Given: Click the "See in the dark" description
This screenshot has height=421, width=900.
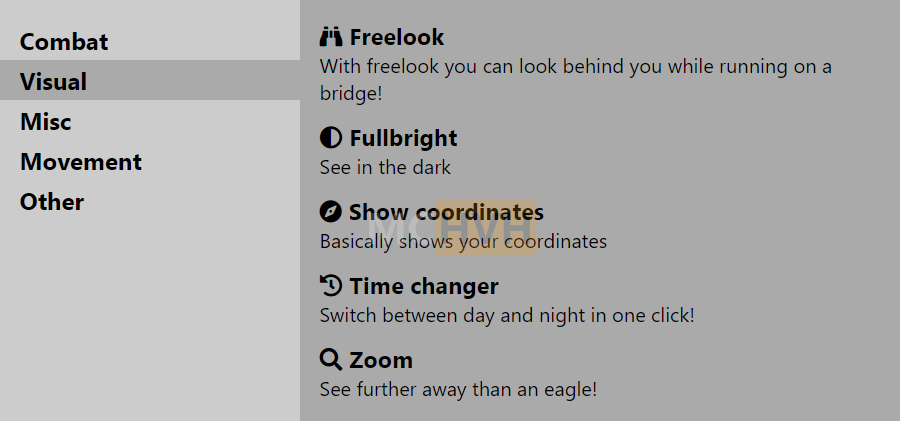Looking at the screenshot, I should pyautogui.click(x=385, y=167).
